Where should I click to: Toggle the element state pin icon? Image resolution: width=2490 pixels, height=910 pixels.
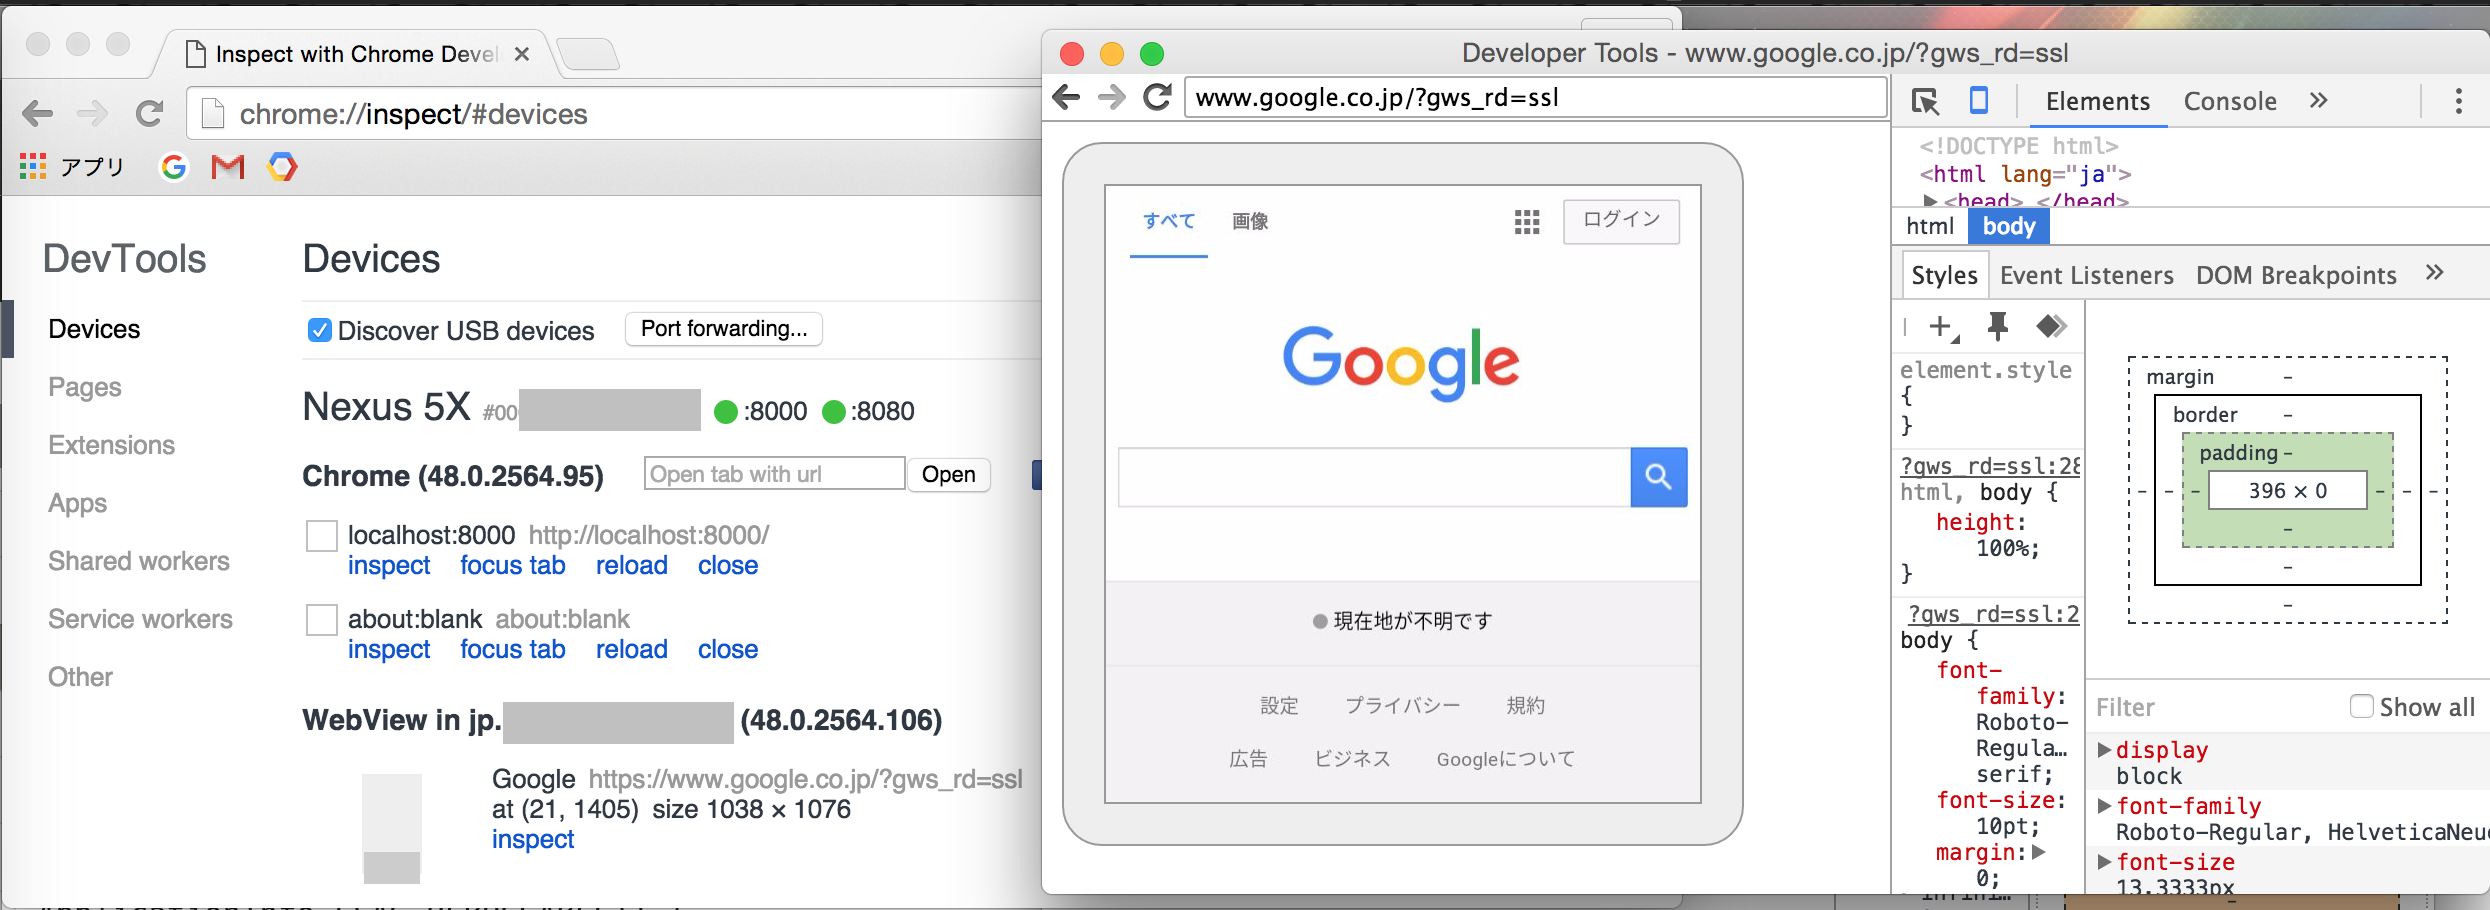[1997, 326]
